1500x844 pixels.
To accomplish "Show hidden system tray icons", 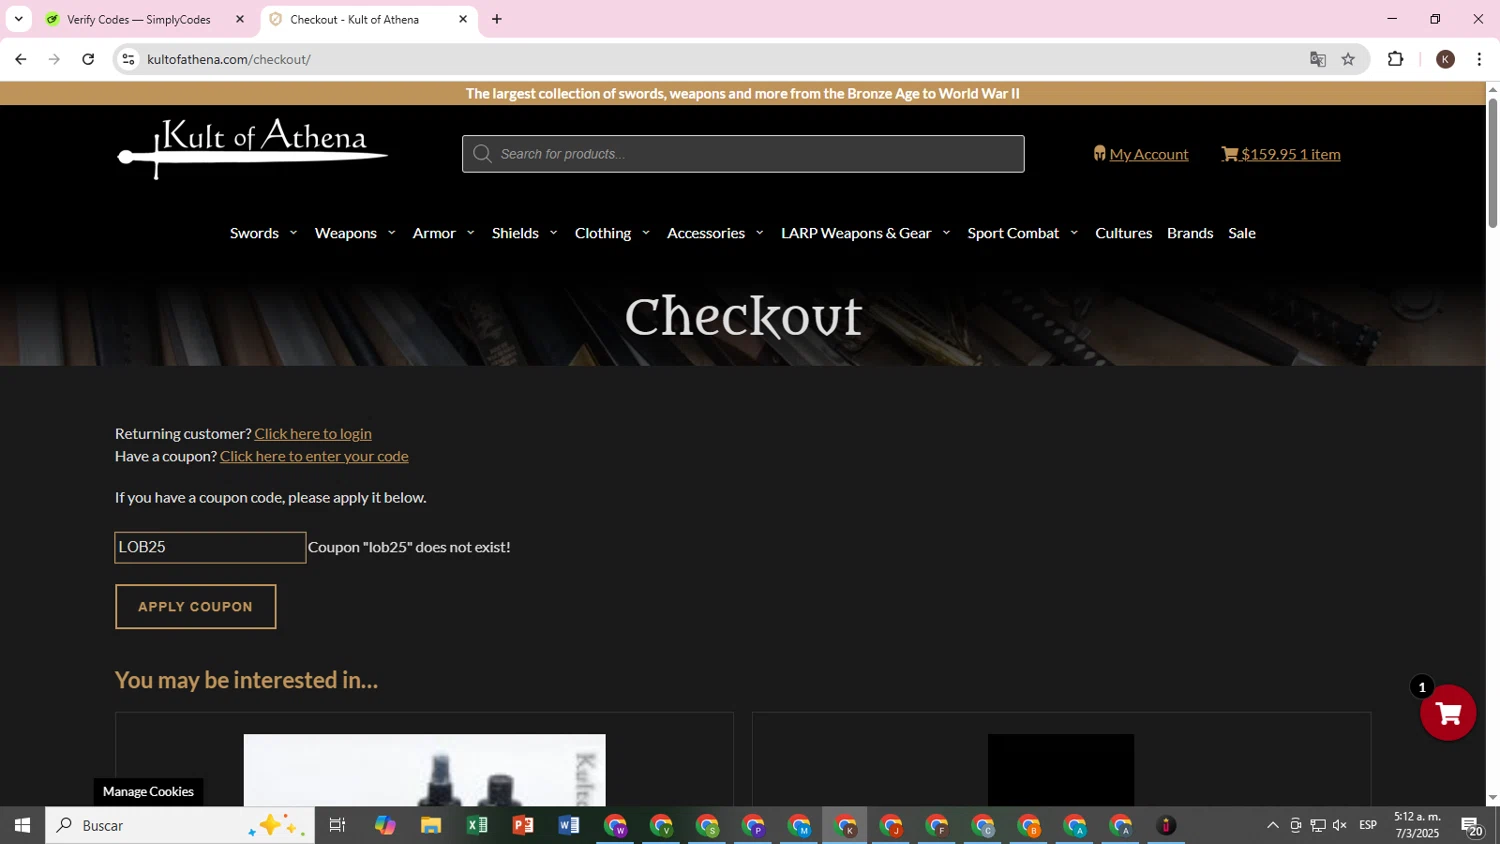I will tap(1273, 825).
